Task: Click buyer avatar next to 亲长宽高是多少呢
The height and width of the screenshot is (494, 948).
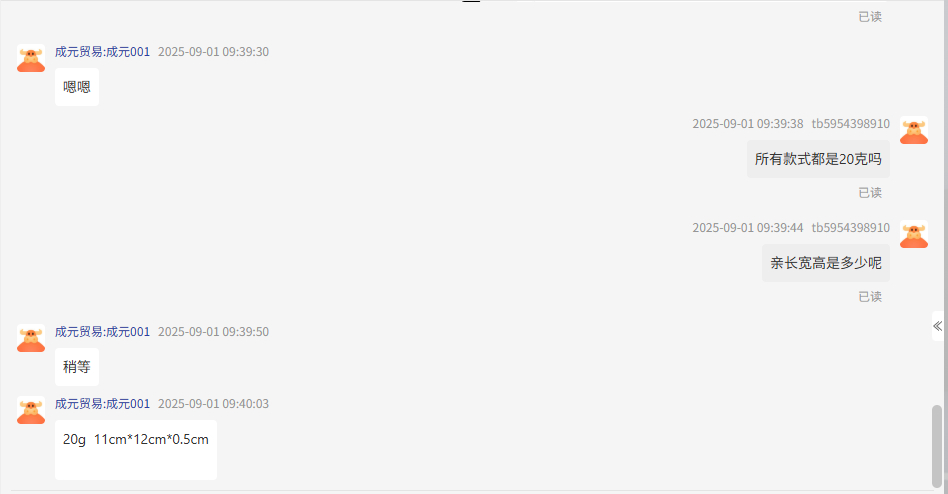Action: pos(914,234)
